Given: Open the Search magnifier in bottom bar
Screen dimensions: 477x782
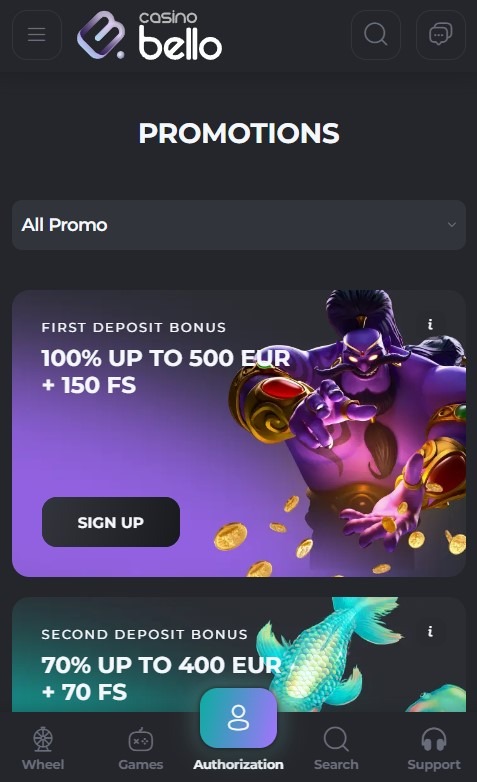Looking at the screenshot, I should (x=336, y=739).
